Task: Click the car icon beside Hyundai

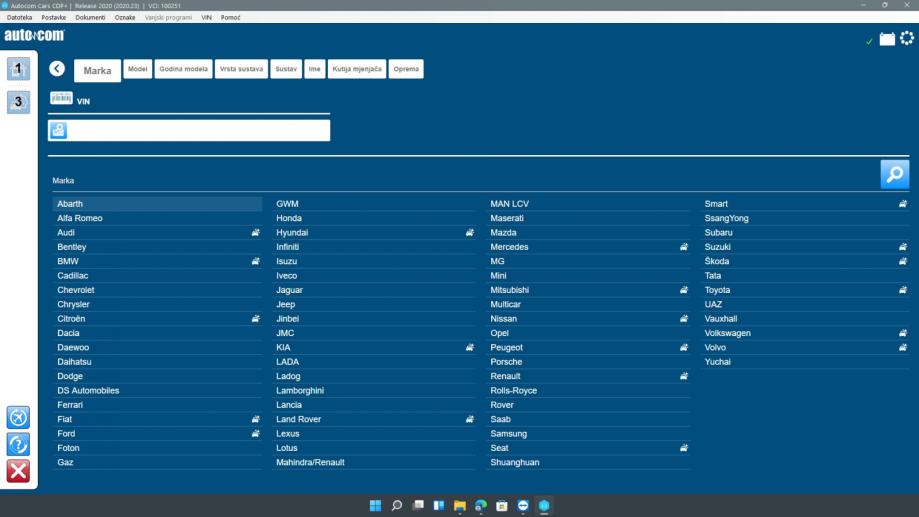Action: point(469,233)
